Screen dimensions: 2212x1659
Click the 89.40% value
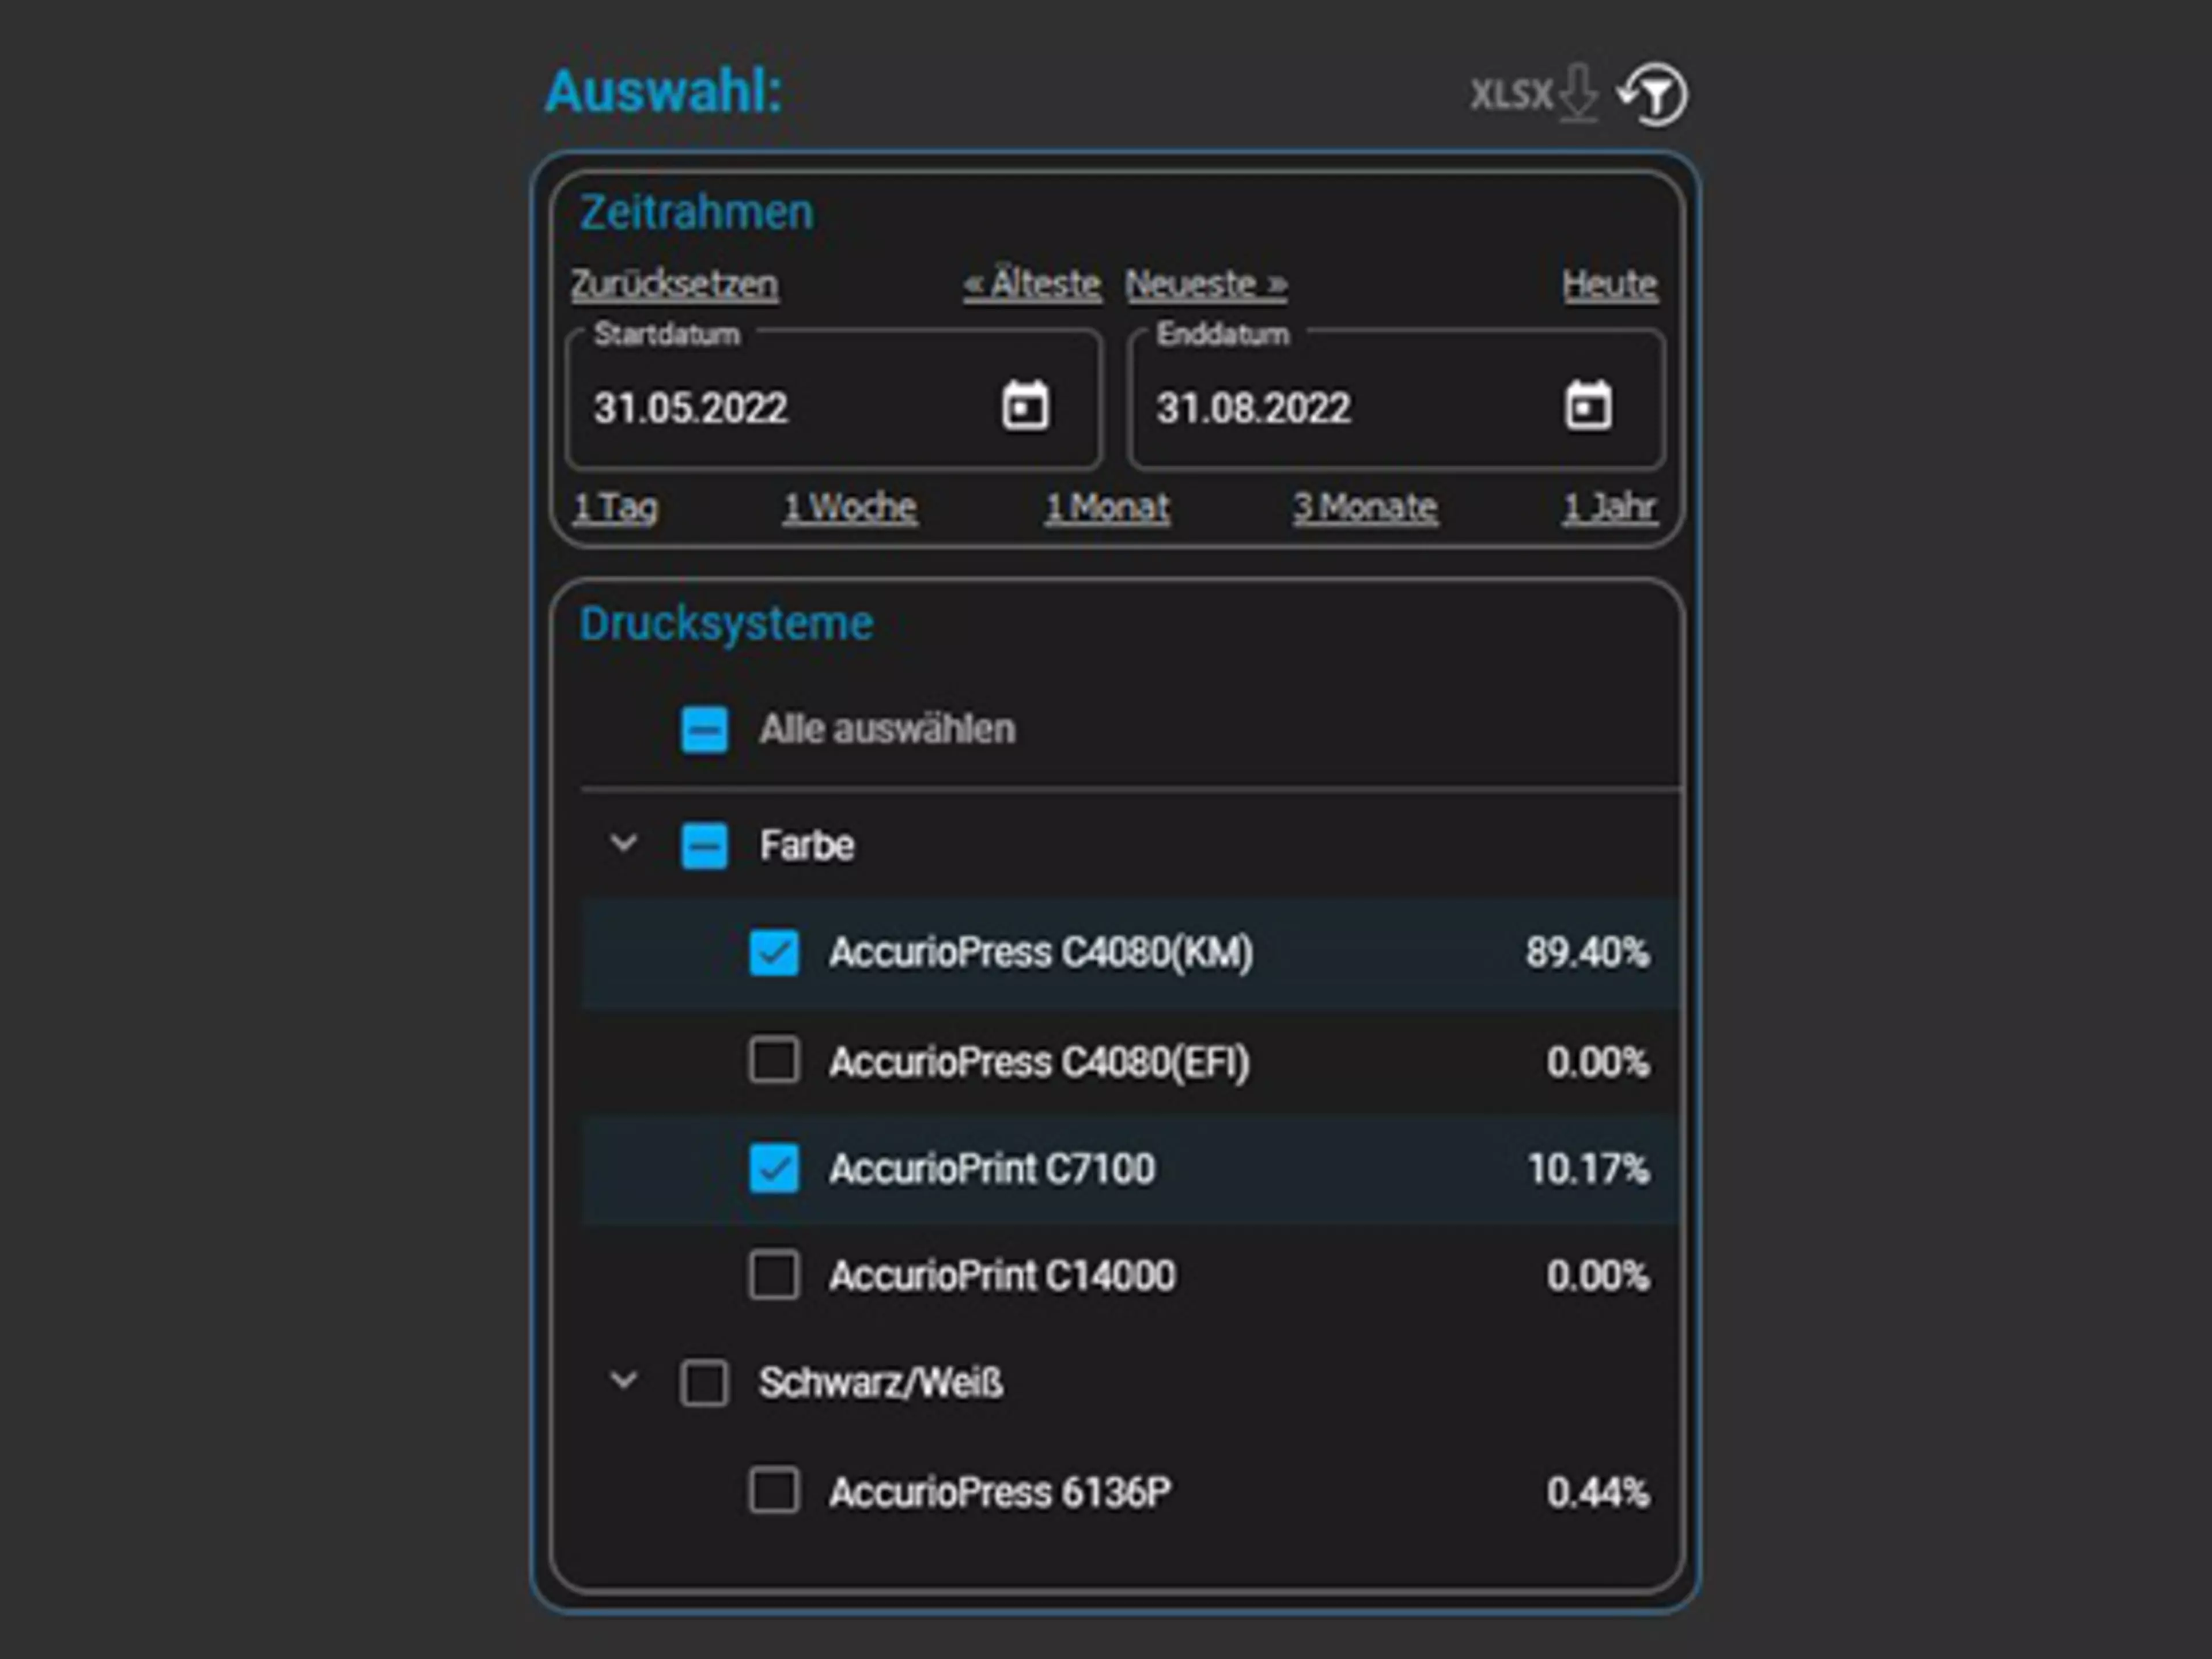coord(1588,952)
